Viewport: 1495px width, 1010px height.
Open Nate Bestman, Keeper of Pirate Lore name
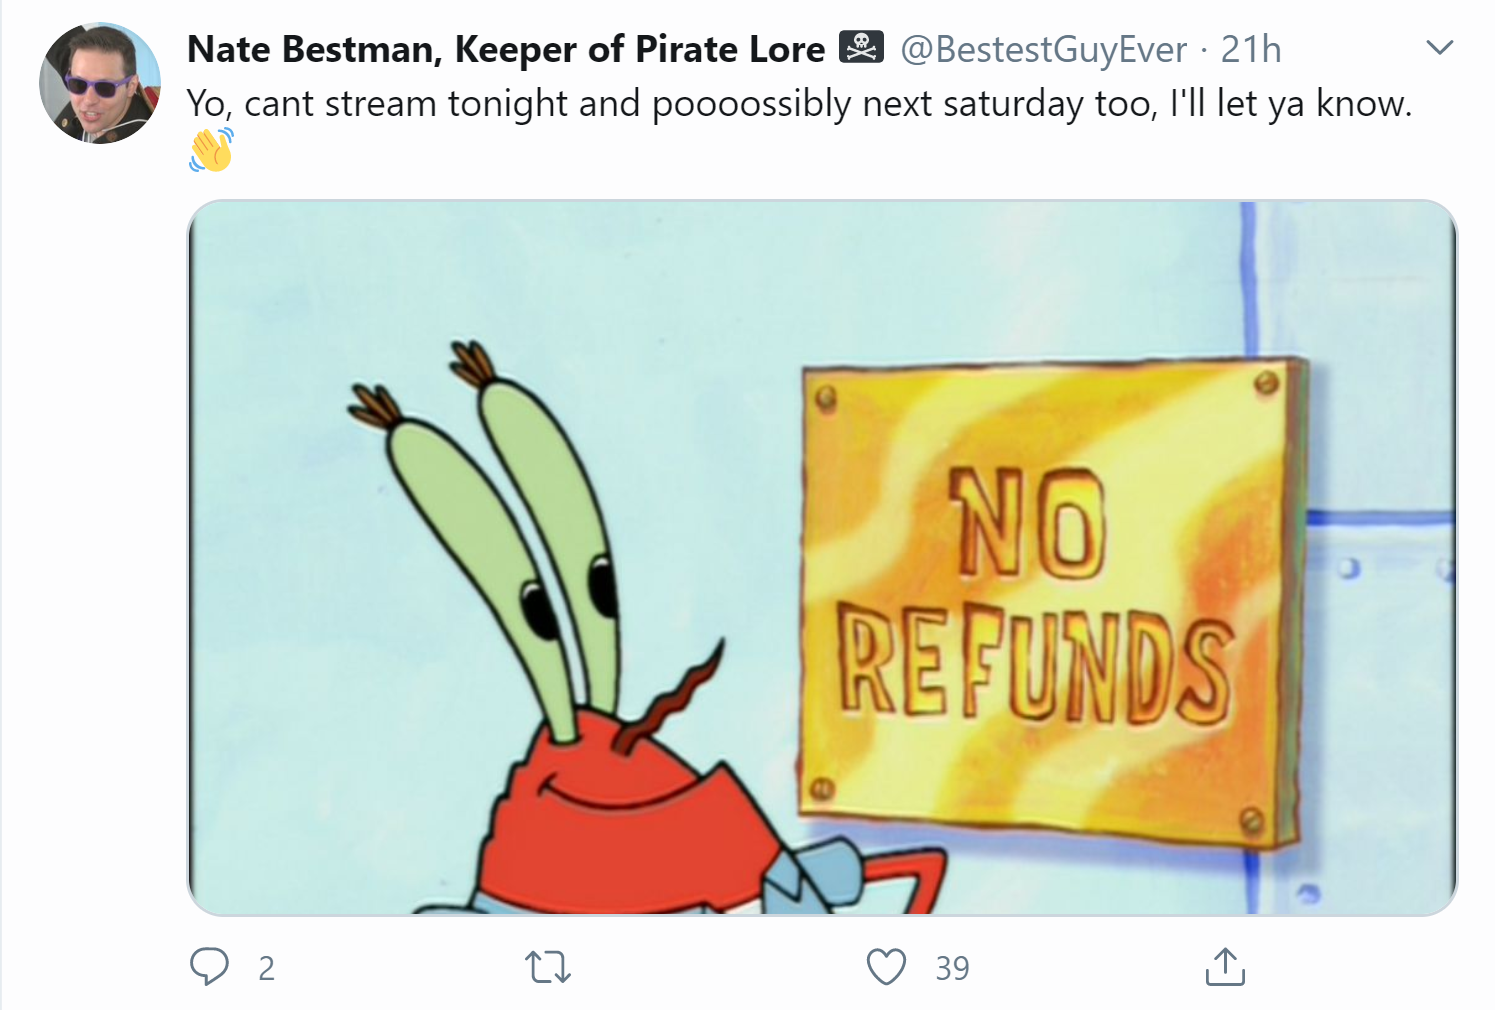click(x=506, y=49)
